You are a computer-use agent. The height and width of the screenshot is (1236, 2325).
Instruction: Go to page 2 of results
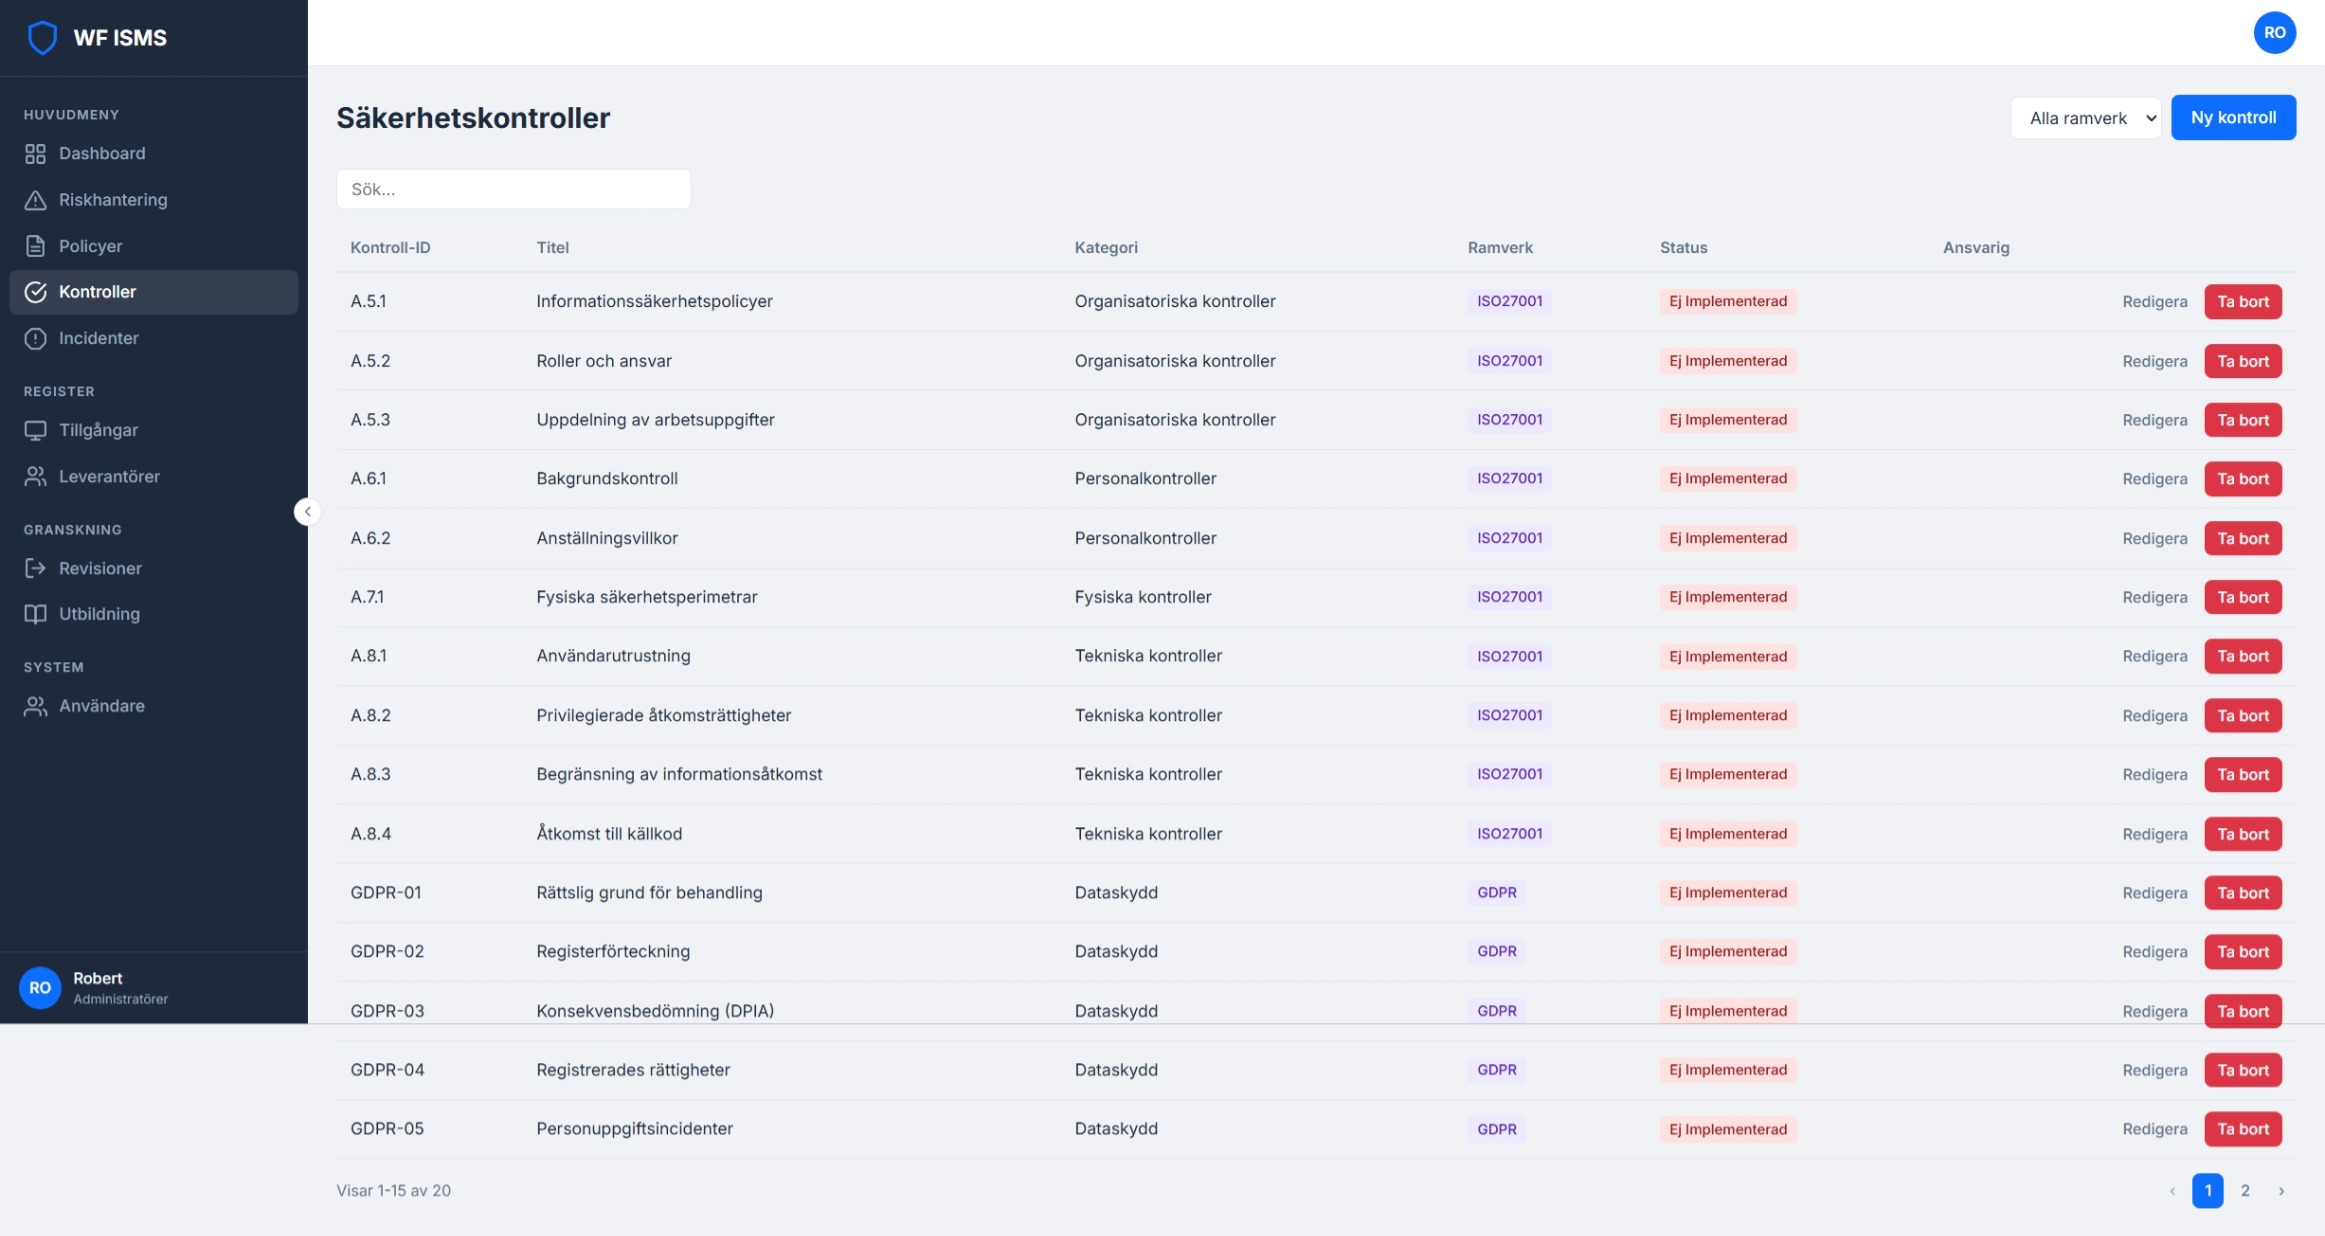click(x=2244, y=1190)
